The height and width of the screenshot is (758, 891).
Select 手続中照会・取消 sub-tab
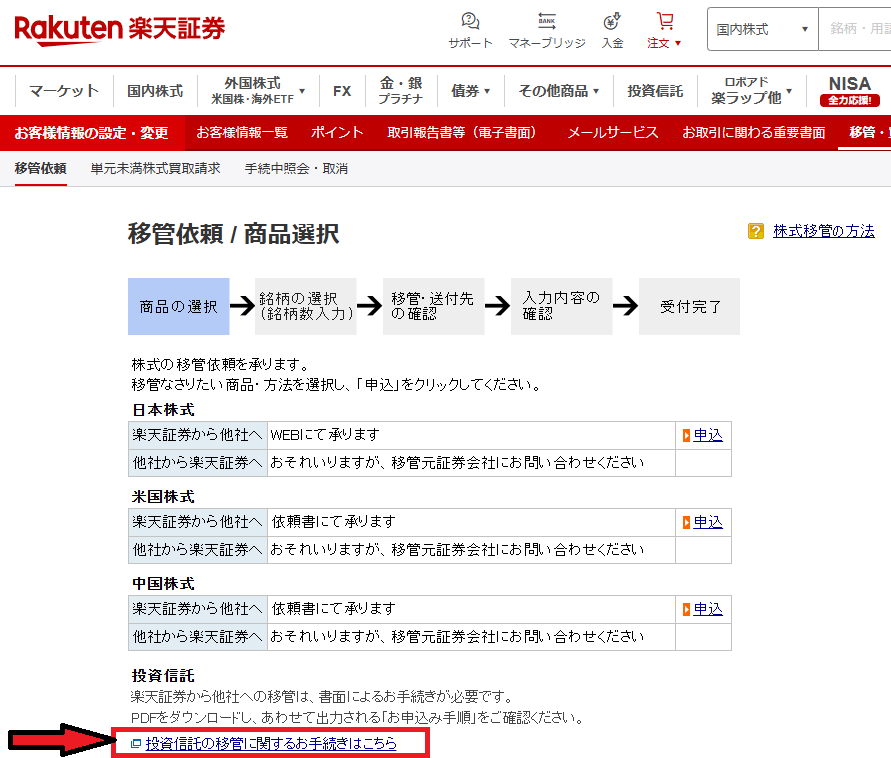(x=296, y=169)
